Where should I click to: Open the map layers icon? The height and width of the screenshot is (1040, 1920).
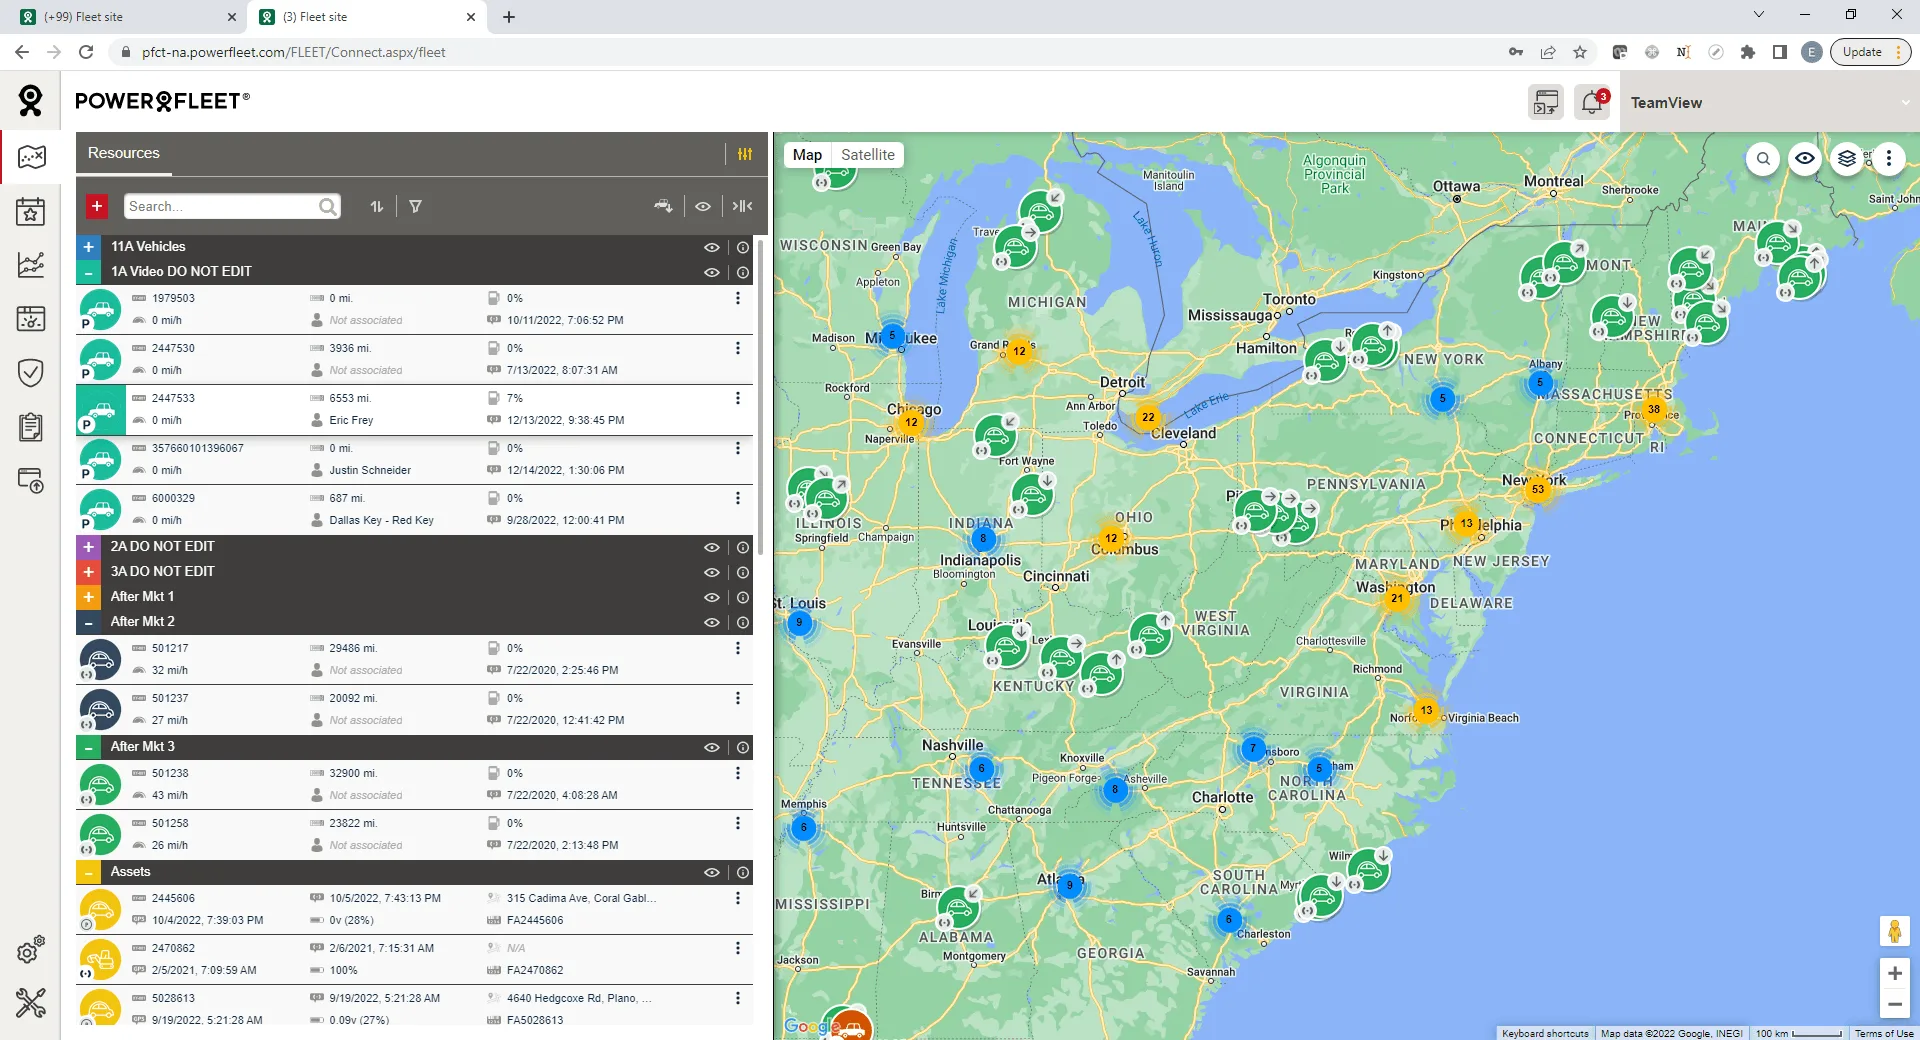(x=1846, y=158)
